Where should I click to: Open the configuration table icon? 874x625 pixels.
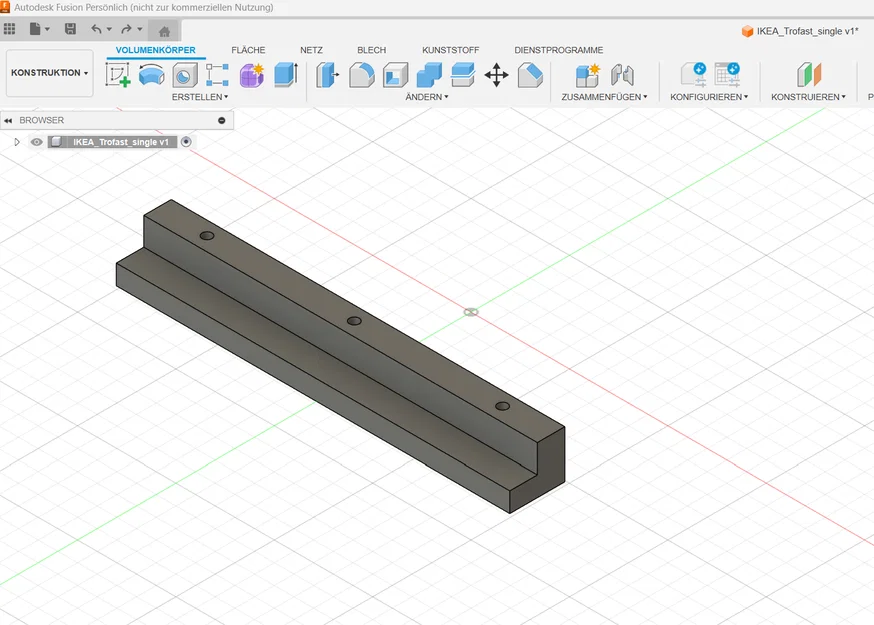[727, 75]
